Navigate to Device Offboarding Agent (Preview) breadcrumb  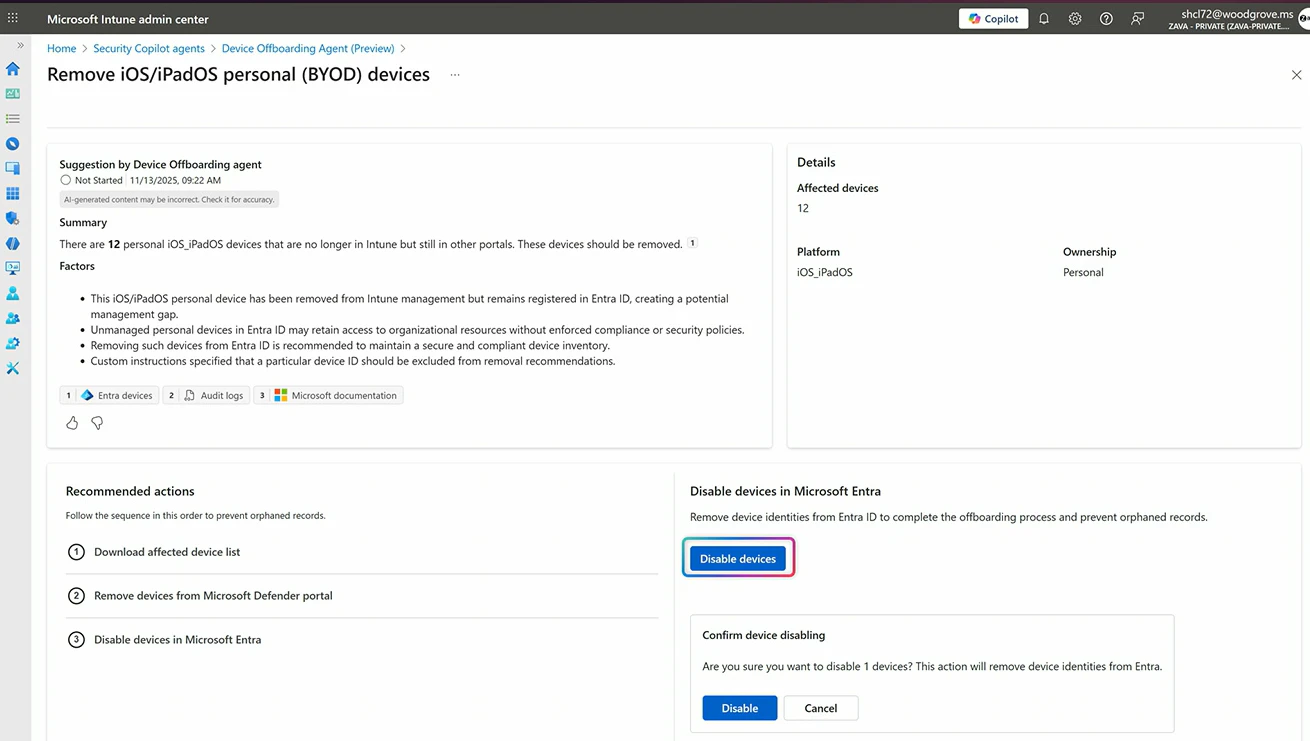pos(308,48)
